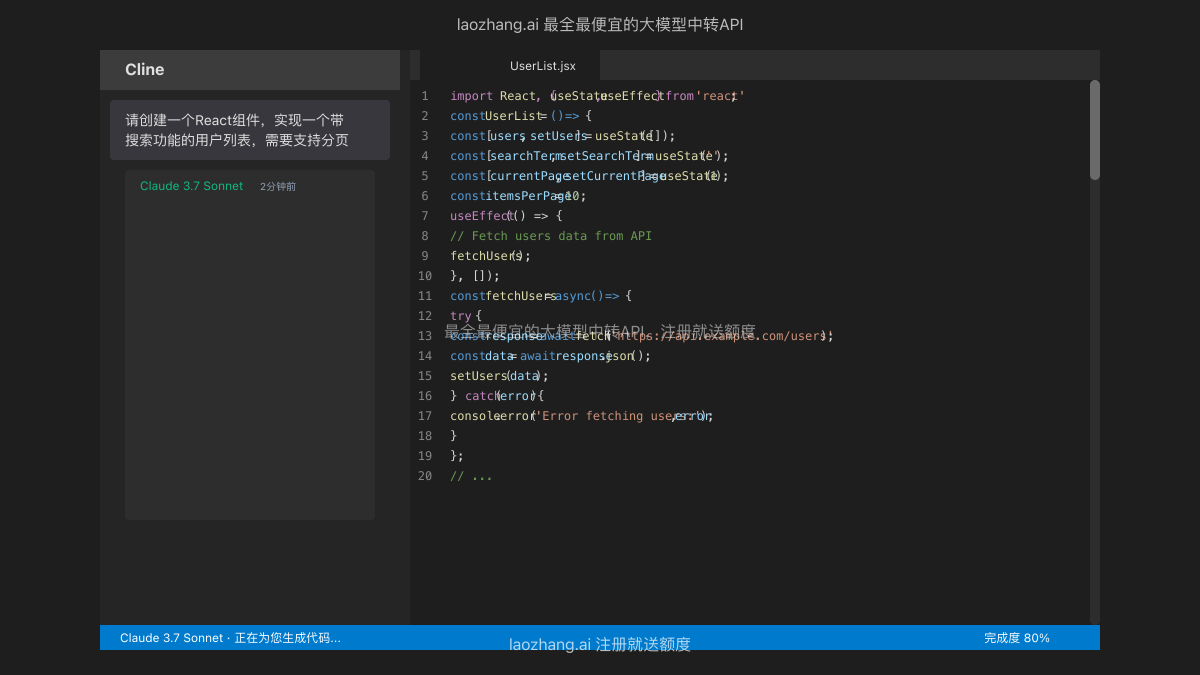This screenshot has height=675, width=1200.
Task: Click the 正在为您生成代码 status bar message
Action: [x=230, y=638]
